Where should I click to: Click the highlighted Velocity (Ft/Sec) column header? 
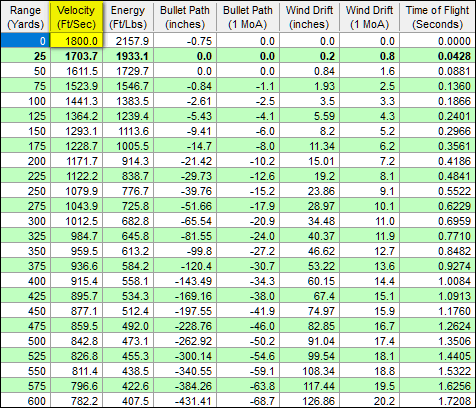(x=76, y=17)
